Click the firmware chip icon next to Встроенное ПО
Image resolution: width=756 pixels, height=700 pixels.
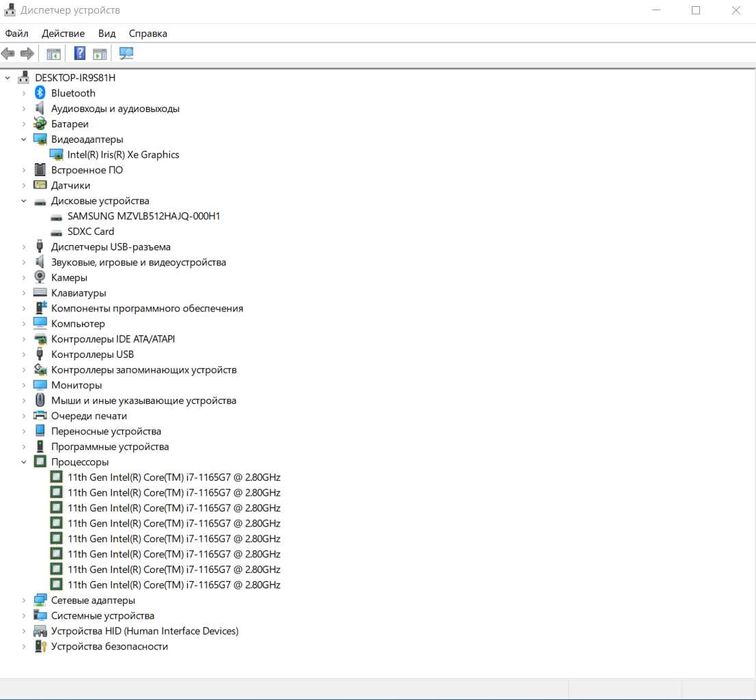(40, 170)
